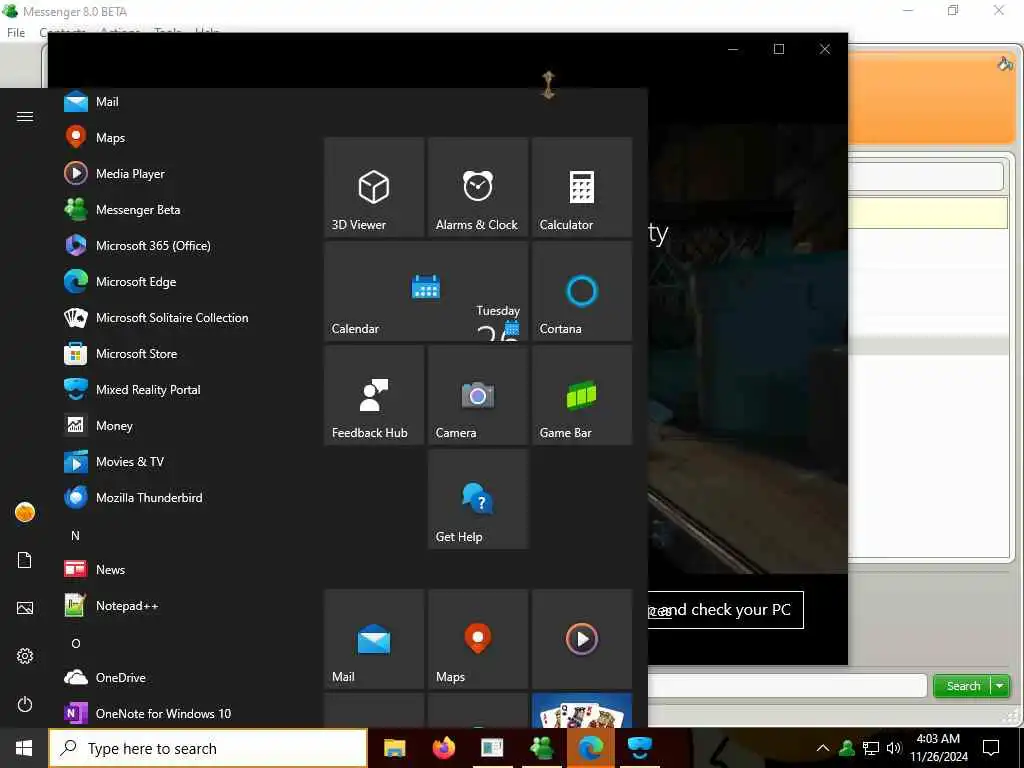Open the user account icon in the Start sidebar
The image size is (1024, 768).
point(25,512)
